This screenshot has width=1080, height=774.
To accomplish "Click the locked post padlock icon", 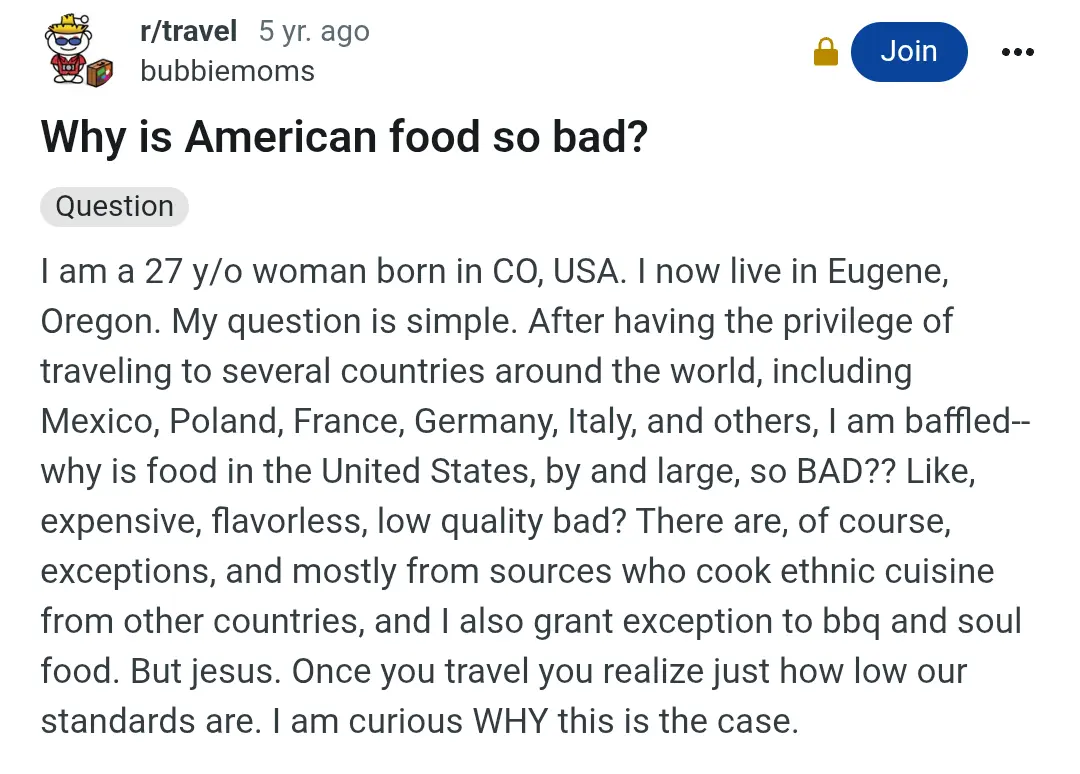I will [826, 52].
